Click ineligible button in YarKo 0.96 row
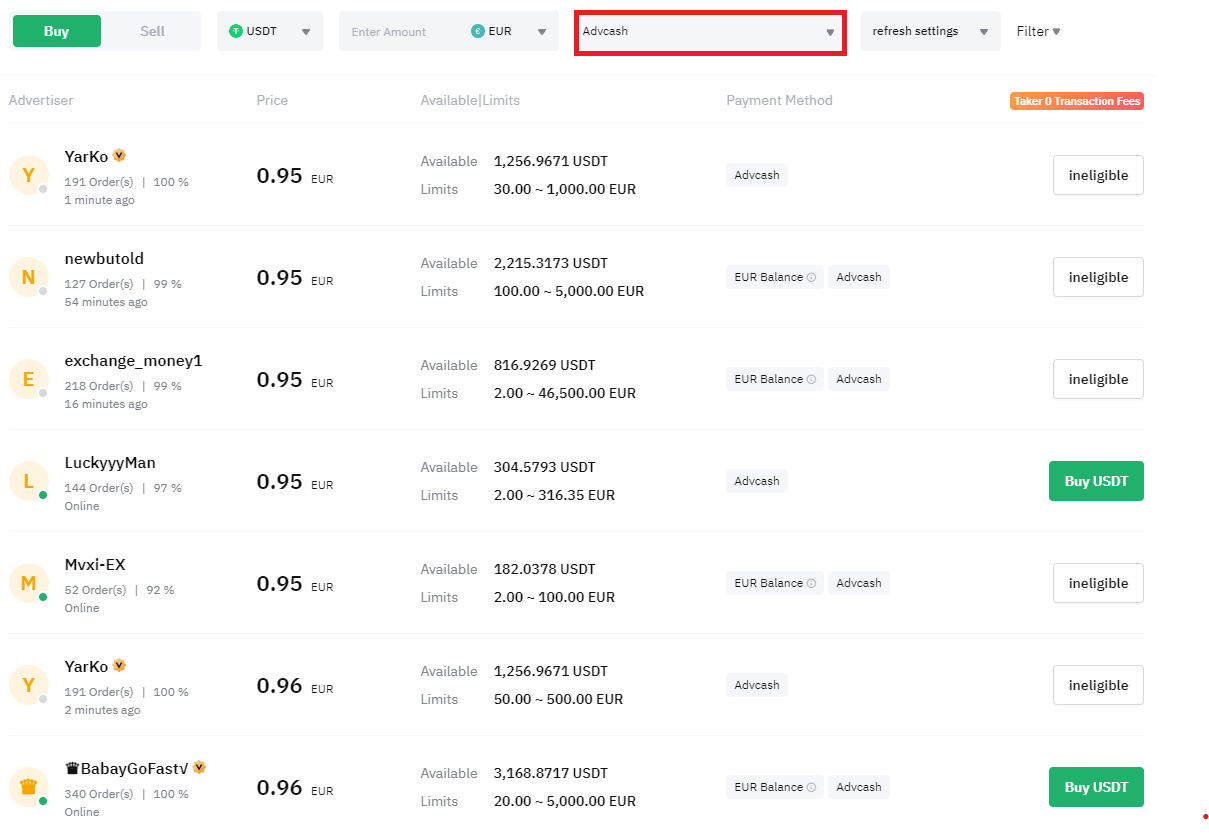1209x836 pixels. point(1098,685)
